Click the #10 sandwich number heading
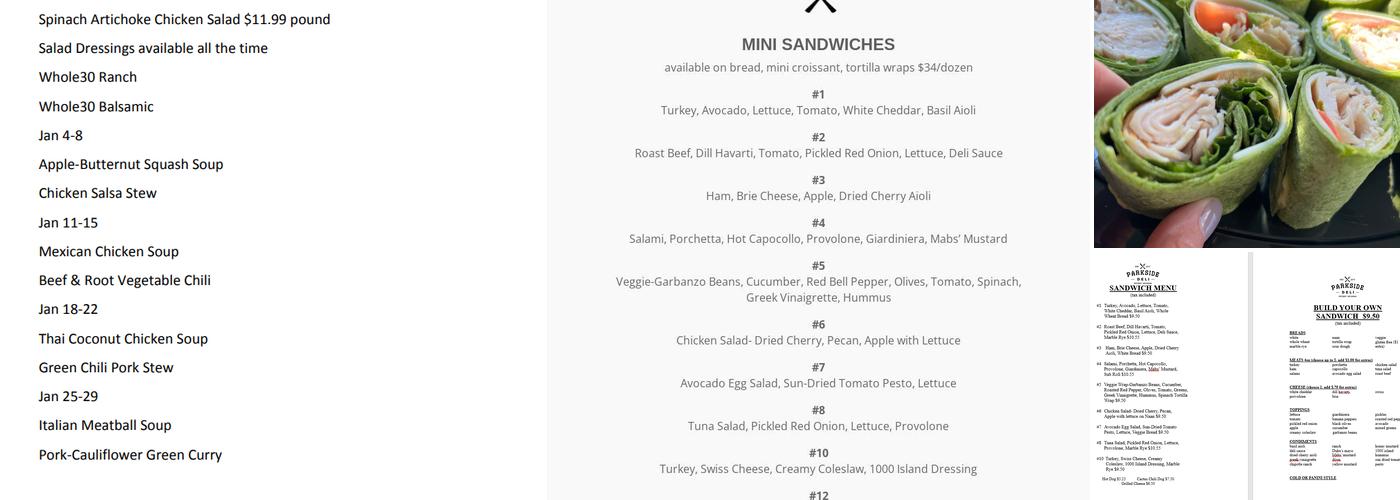The width and height of the screenshot is (1400, 500). 818,453
